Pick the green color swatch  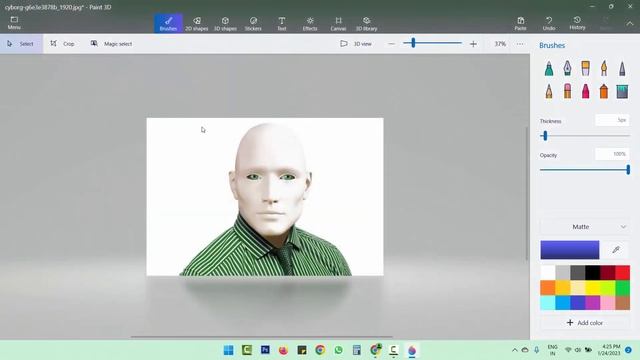622,288
